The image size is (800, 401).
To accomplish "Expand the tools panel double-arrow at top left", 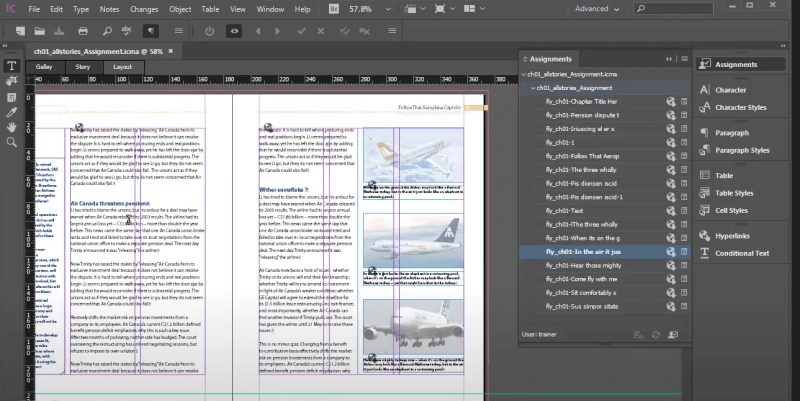I will click(x=6, y=46).
